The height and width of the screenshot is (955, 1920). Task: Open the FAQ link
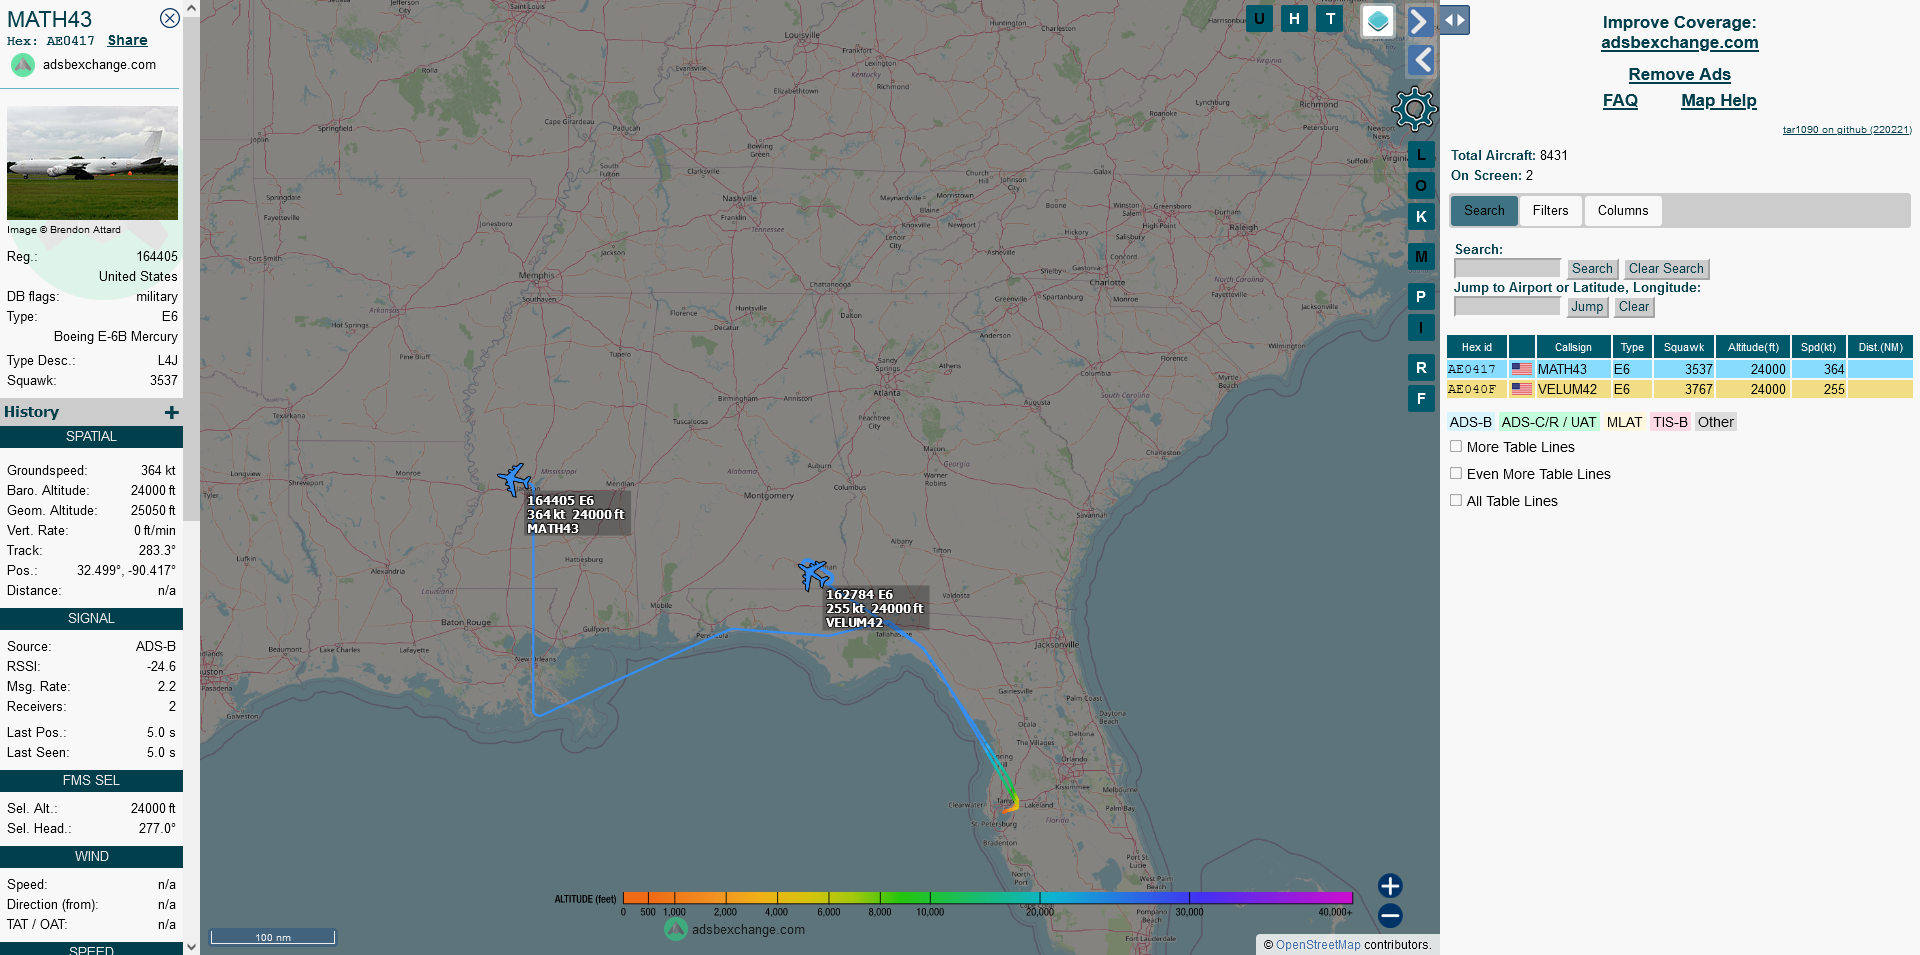(x=1620, y=100)
